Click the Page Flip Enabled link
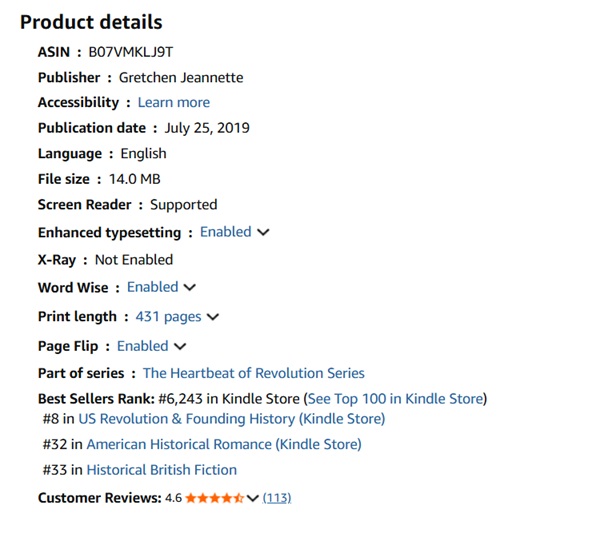Screen dimensions: 600x533 (143, 346)
